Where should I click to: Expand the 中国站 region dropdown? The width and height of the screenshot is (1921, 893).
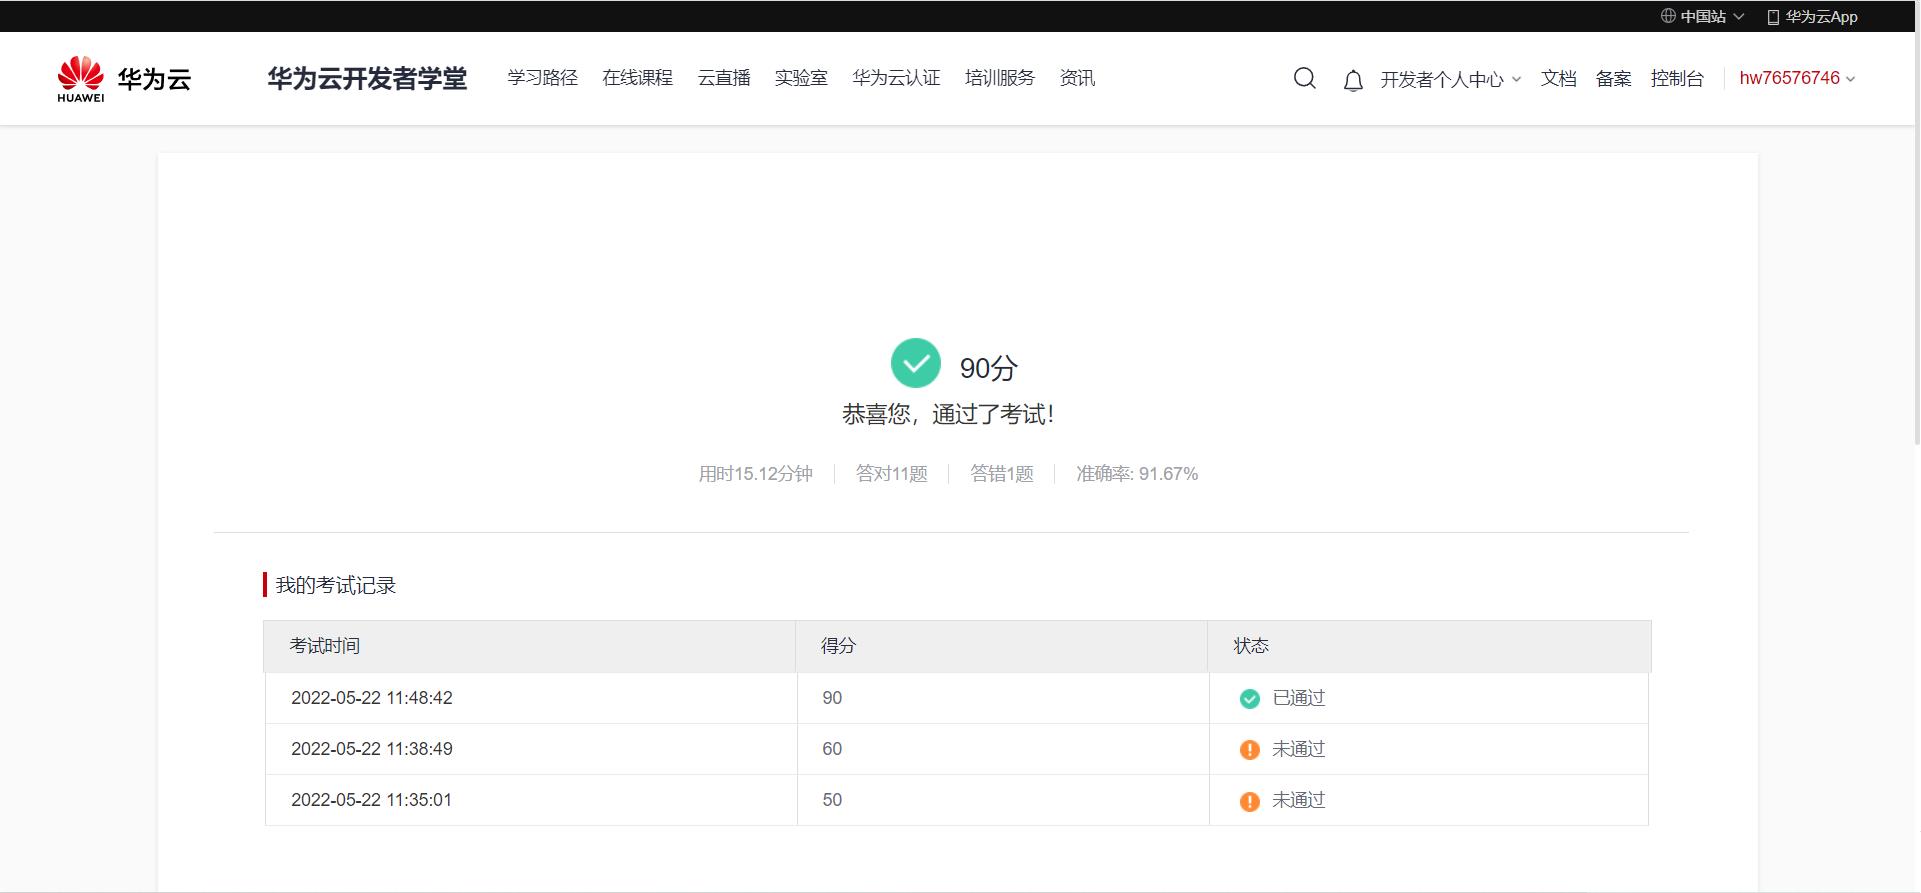(1704, 16)
